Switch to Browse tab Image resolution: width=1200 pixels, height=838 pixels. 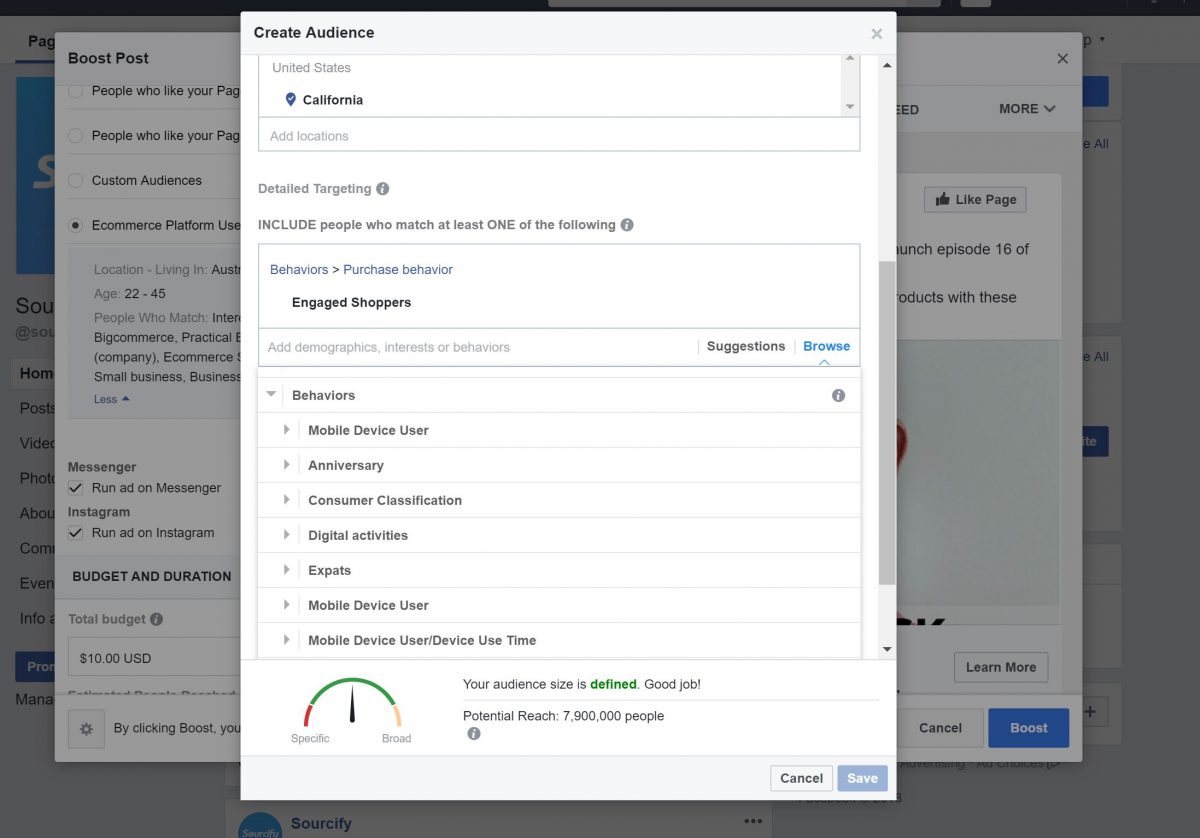[826, 346]
